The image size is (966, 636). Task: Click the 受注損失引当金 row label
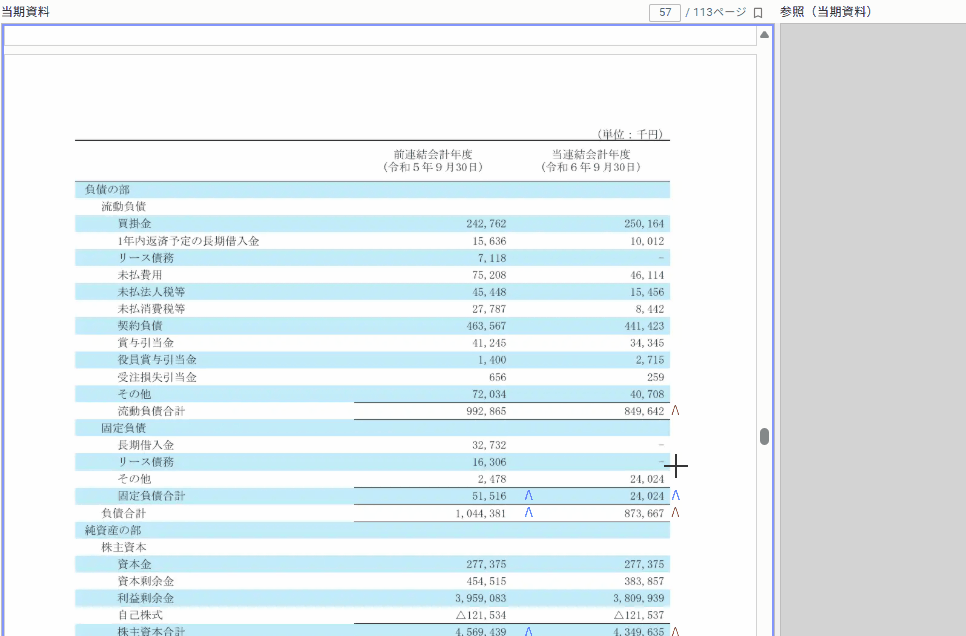pos(156,377)
